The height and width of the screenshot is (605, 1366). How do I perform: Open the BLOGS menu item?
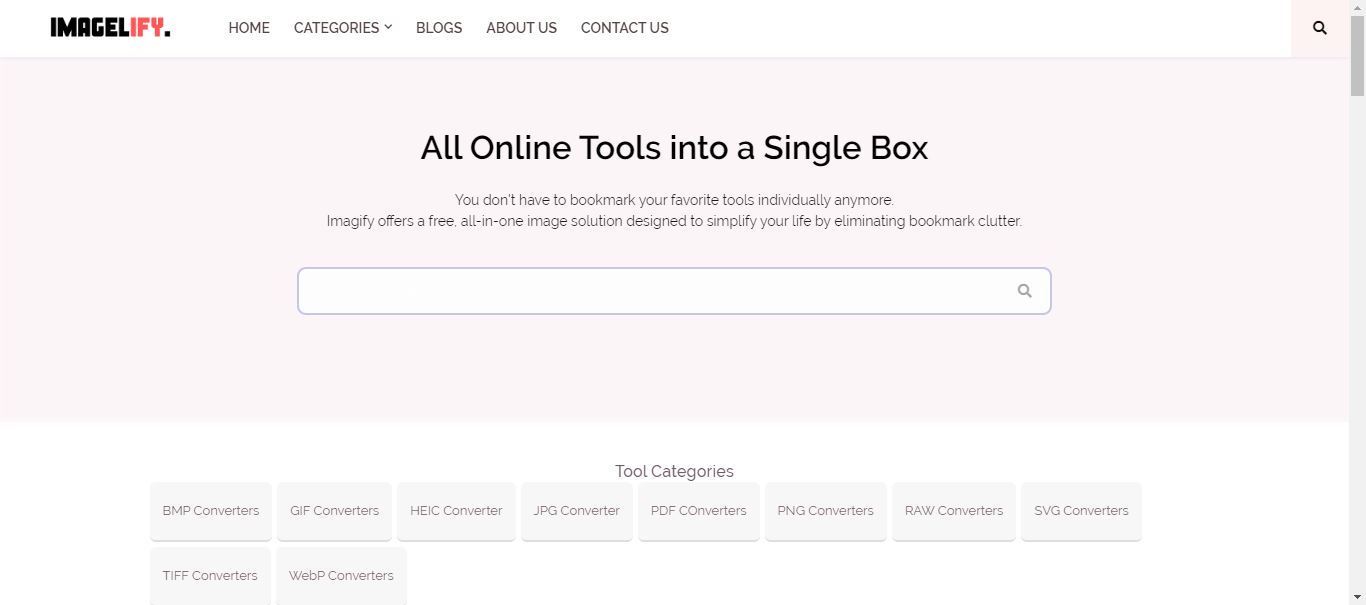[438, 28]
